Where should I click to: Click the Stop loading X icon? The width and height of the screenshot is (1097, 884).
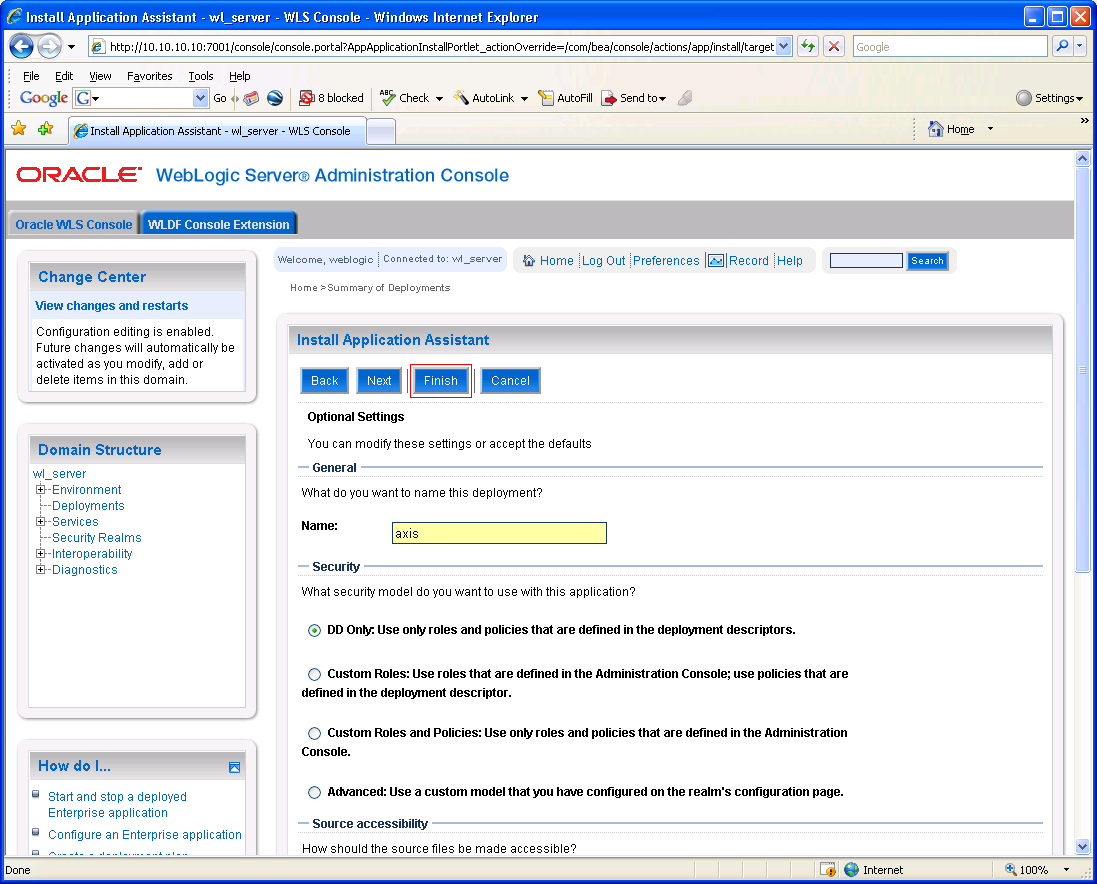[x=834, y=47]
